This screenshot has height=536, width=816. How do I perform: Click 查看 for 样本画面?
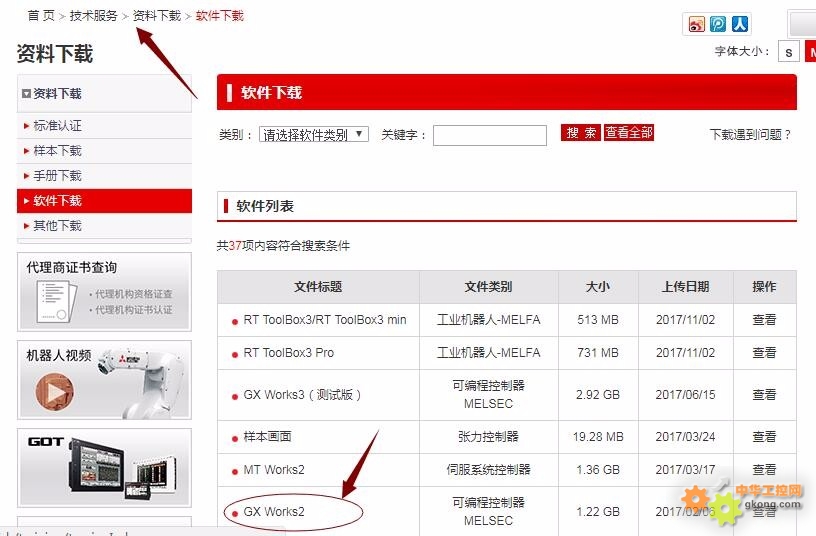[764, 437]
